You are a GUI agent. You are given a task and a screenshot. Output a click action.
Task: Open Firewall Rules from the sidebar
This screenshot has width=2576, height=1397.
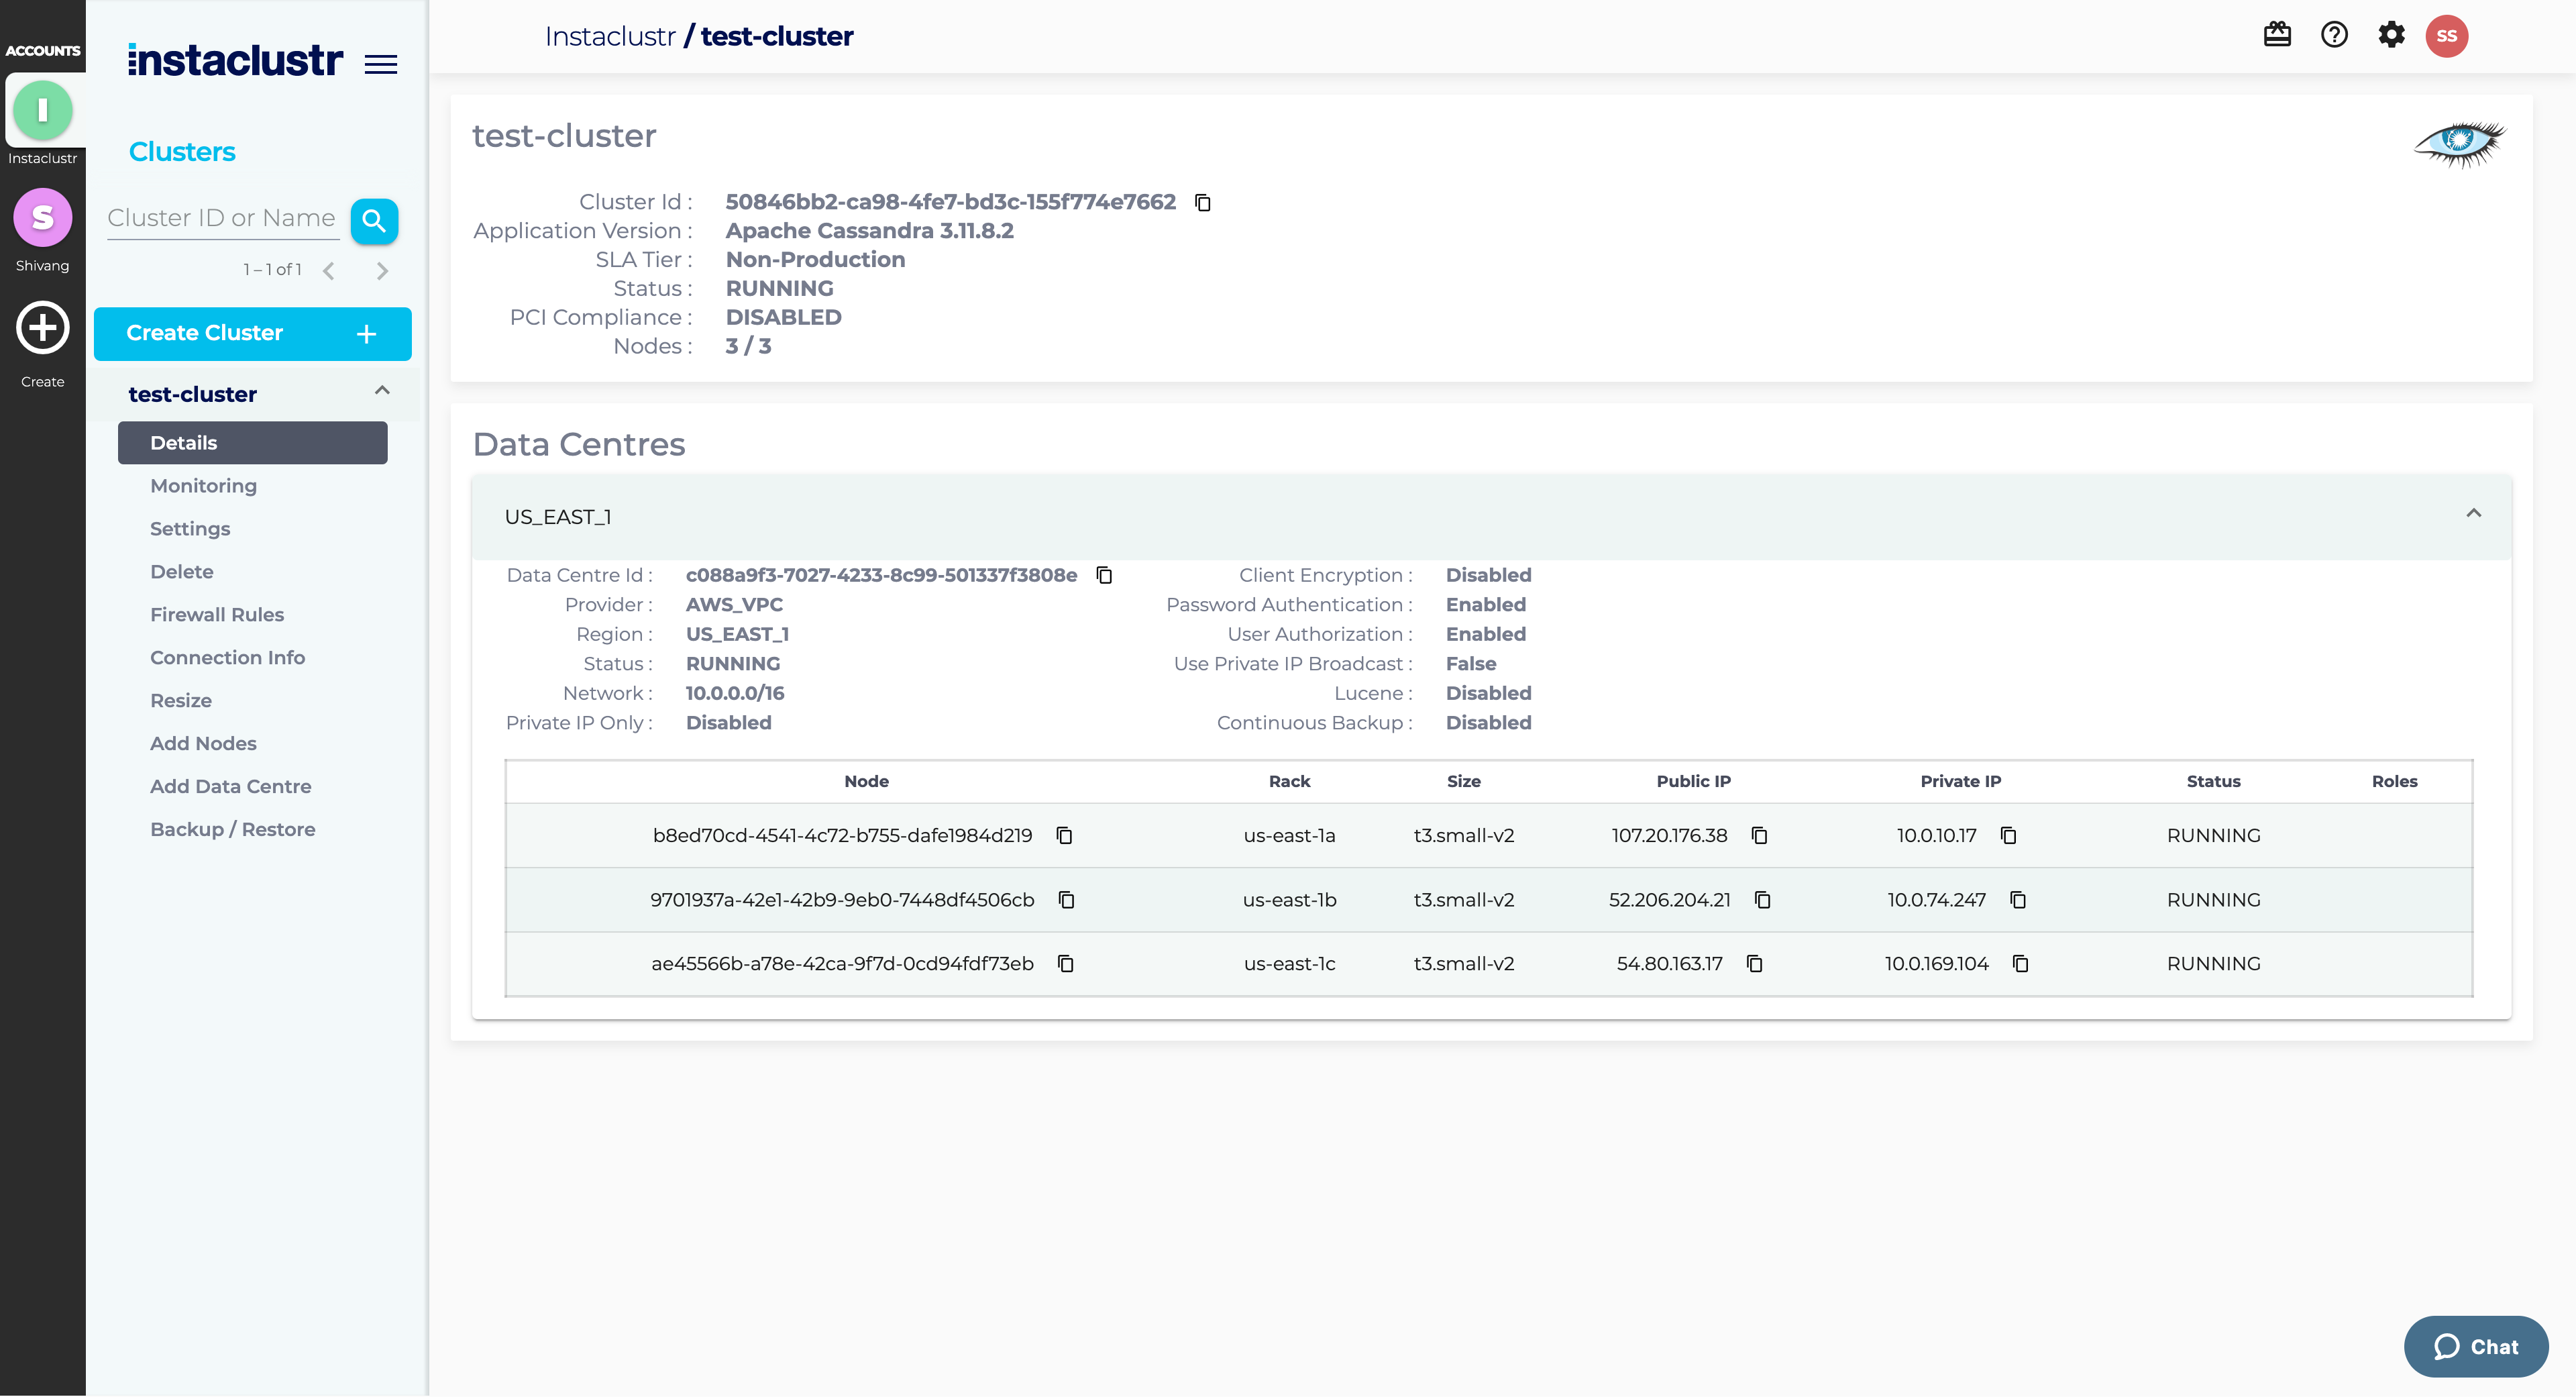pos(217,614)
